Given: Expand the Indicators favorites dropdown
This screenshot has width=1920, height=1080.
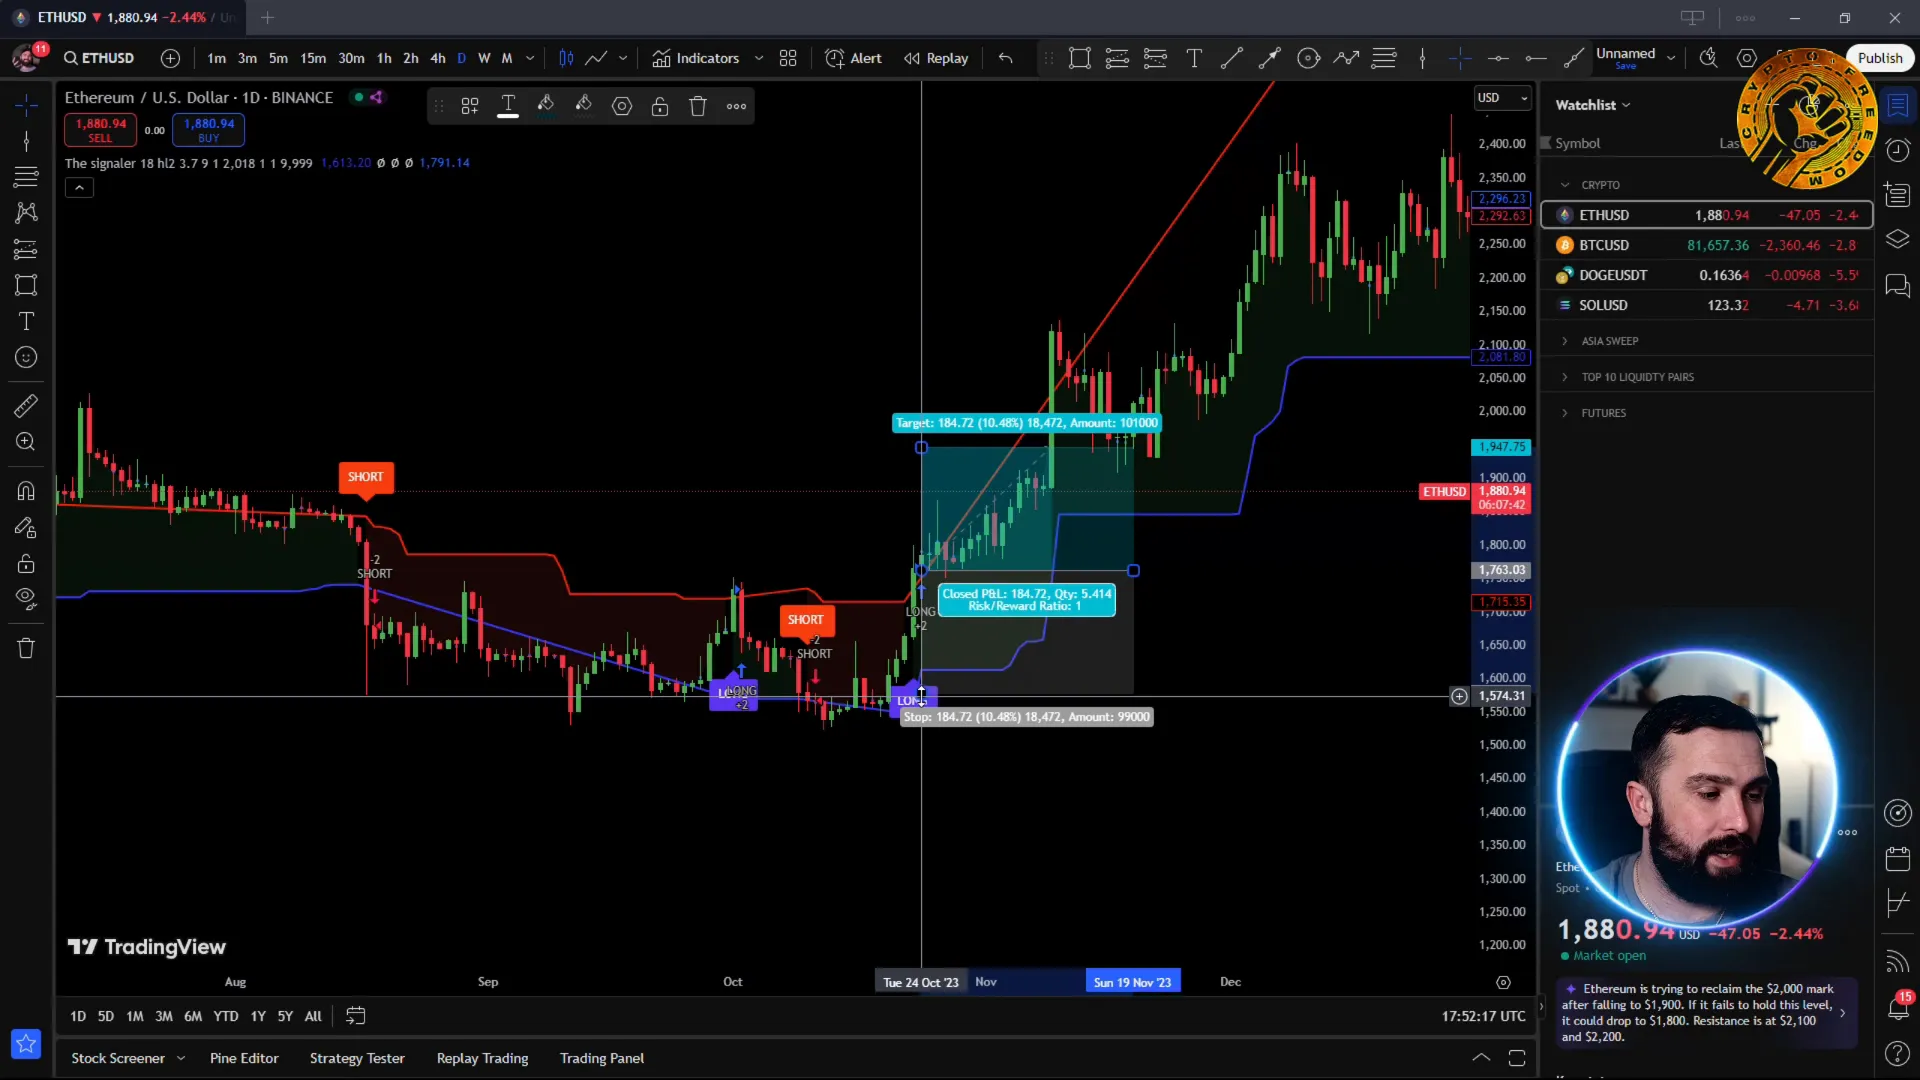Looking at the screenshot, I should 759,58.
